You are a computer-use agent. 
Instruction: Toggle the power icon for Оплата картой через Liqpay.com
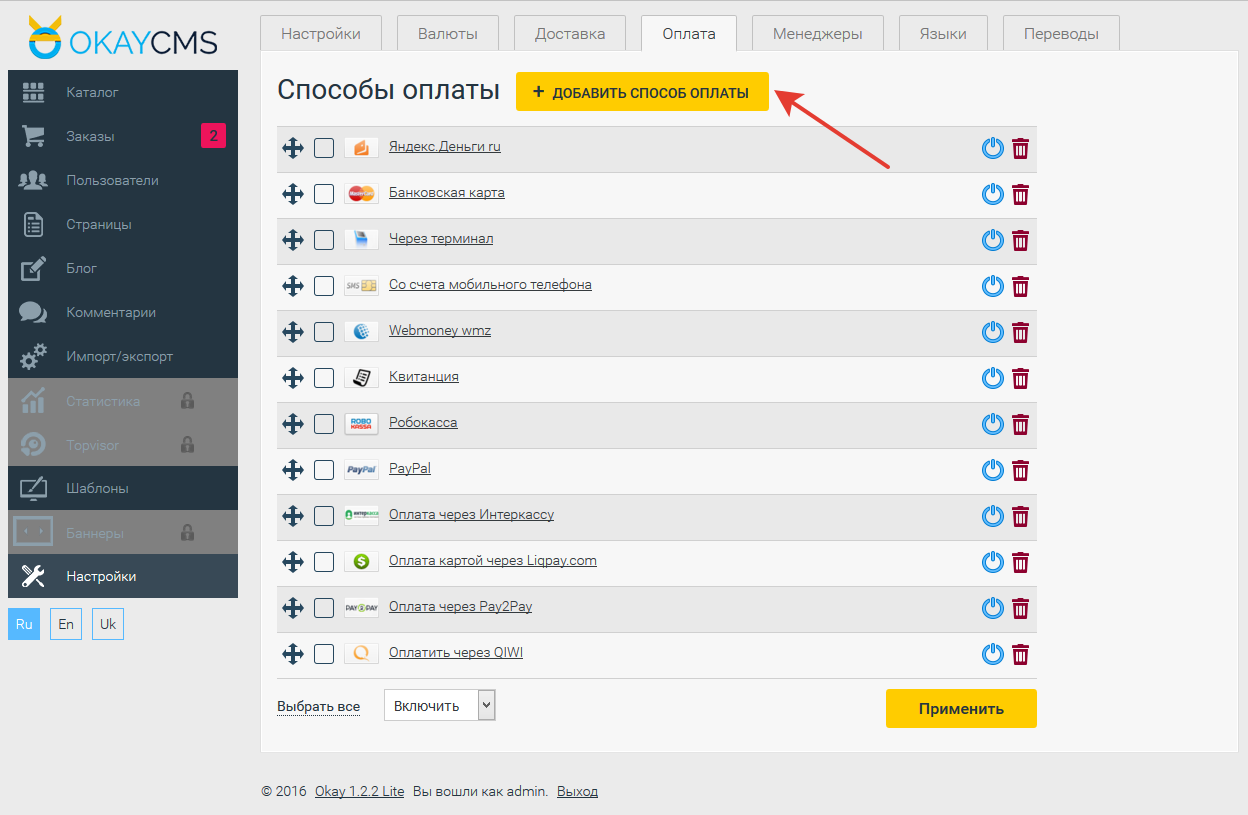tap(992, 563)
